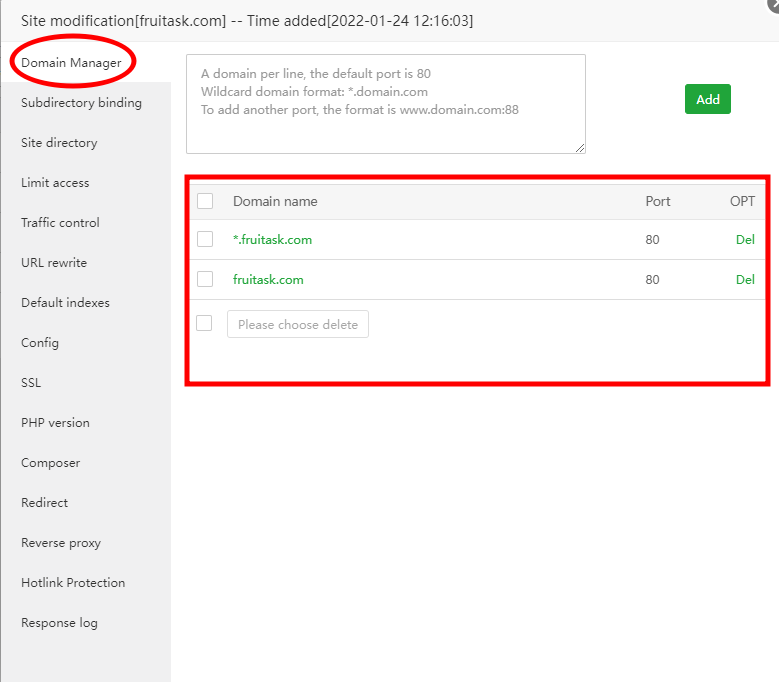Delete the fruitask.com domain entry
The image size is (779, 682).
click(745, 280)
